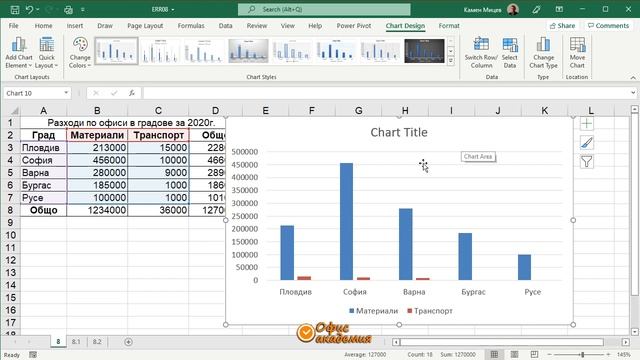Image resolution: width=640 pixels, height=360 pixels.
Task: Click vertical scrollbar down arrow
Action: 635,331
